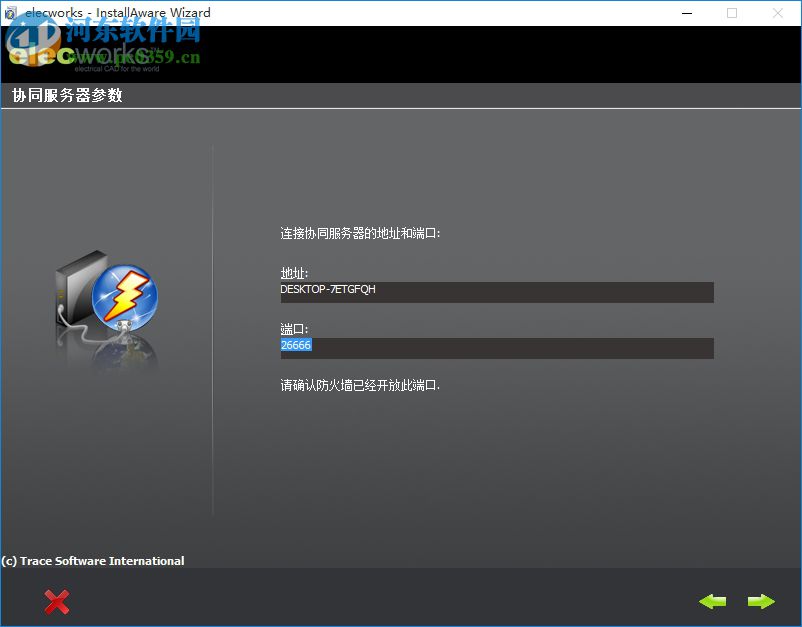802x627 pixels.
Task: Click the 地址 field label
Action: pyautogui.click(x=290, y=273)
